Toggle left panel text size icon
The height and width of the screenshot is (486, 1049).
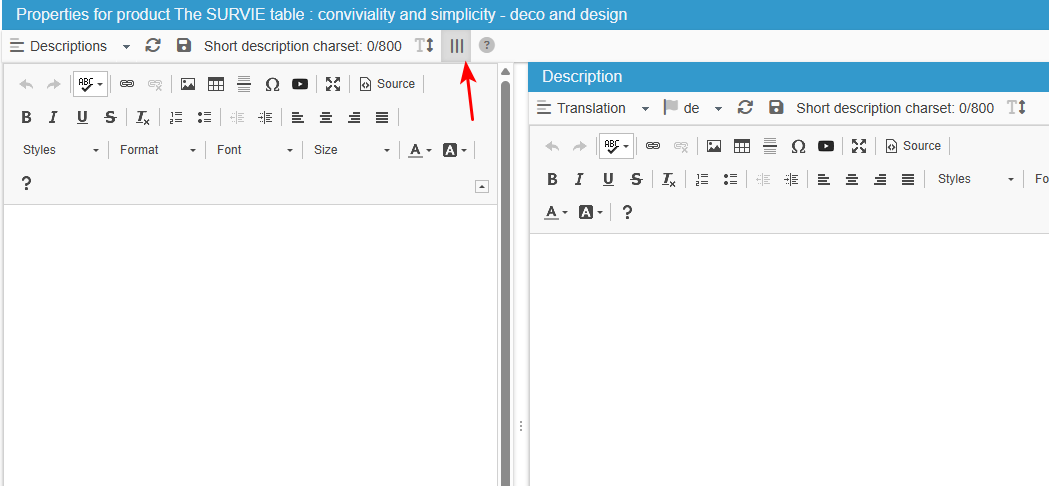pos(424,46)
